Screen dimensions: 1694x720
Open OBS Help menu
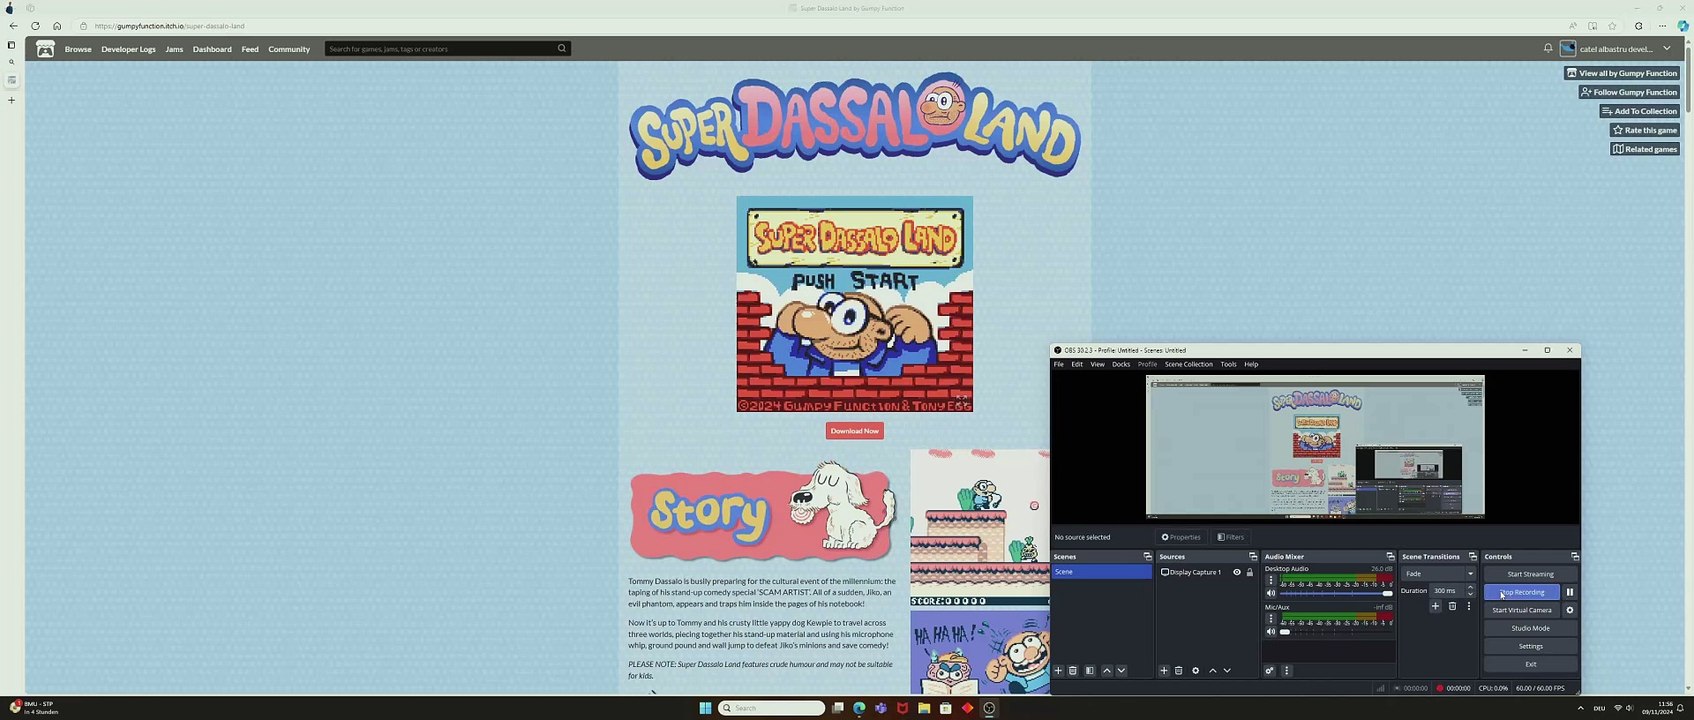click(x=1251, y=364)
